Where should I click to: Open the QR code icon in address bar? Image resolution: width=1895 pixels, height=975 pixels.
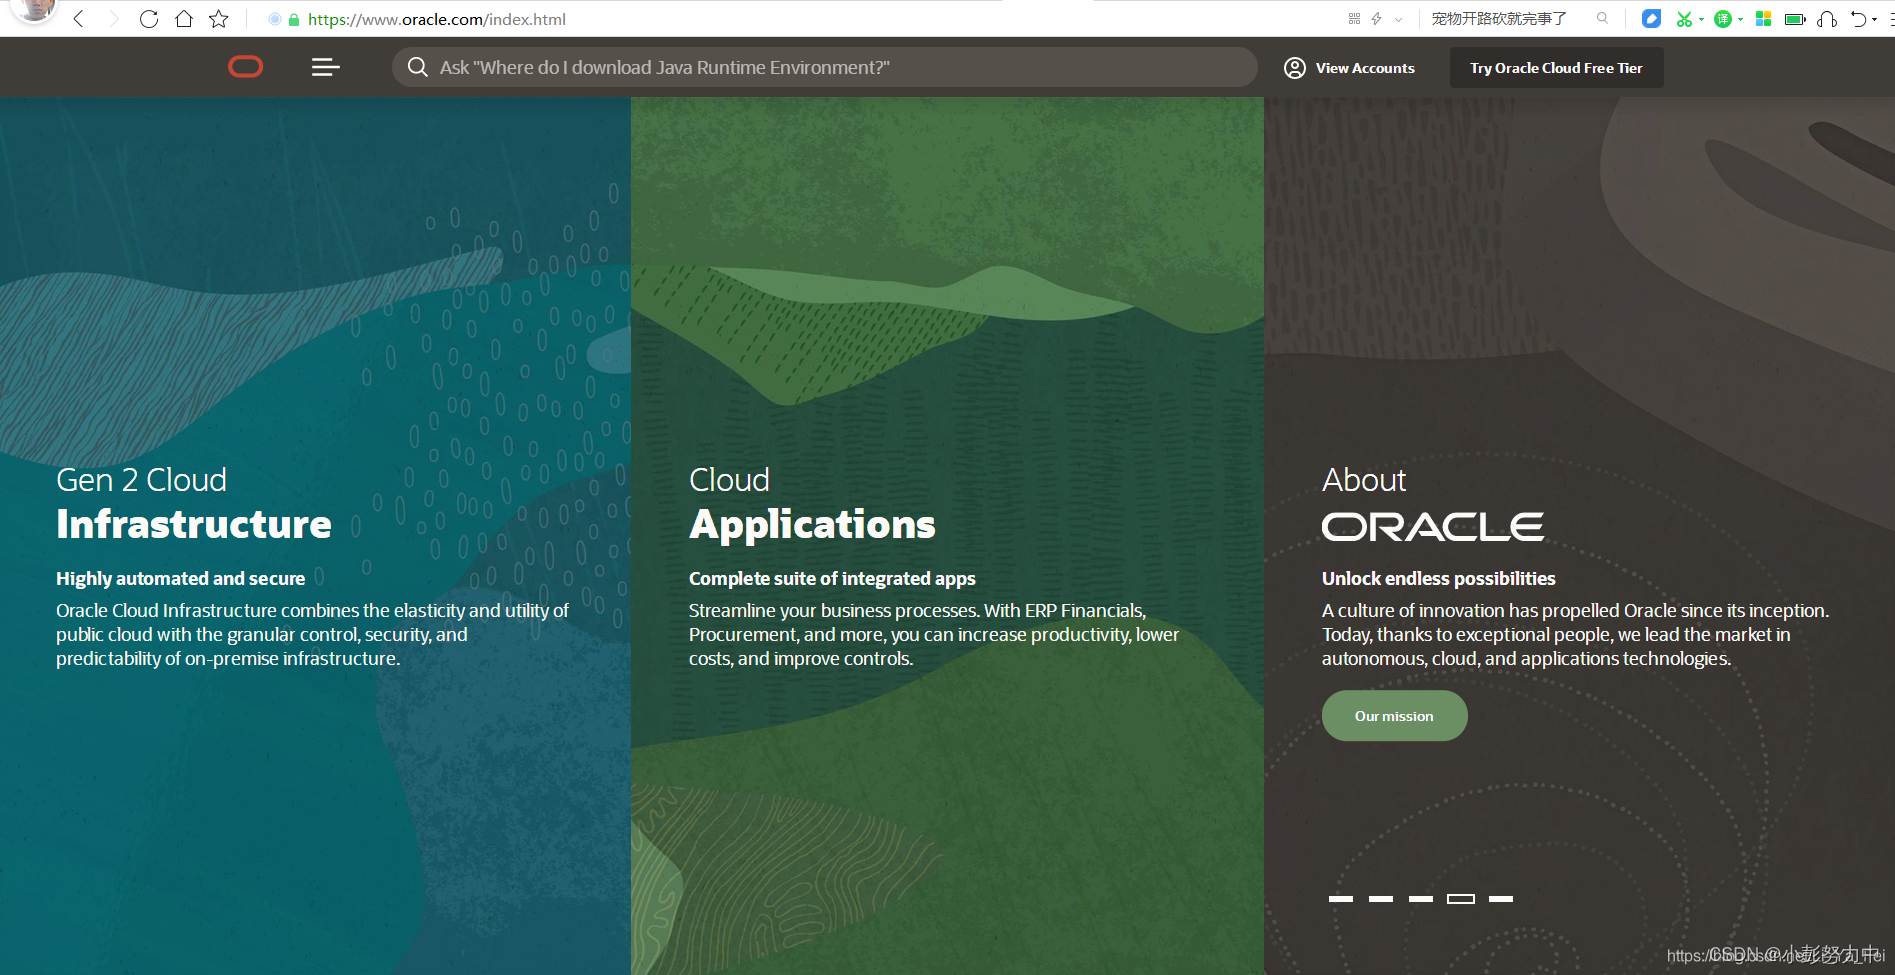(1354, 18)
